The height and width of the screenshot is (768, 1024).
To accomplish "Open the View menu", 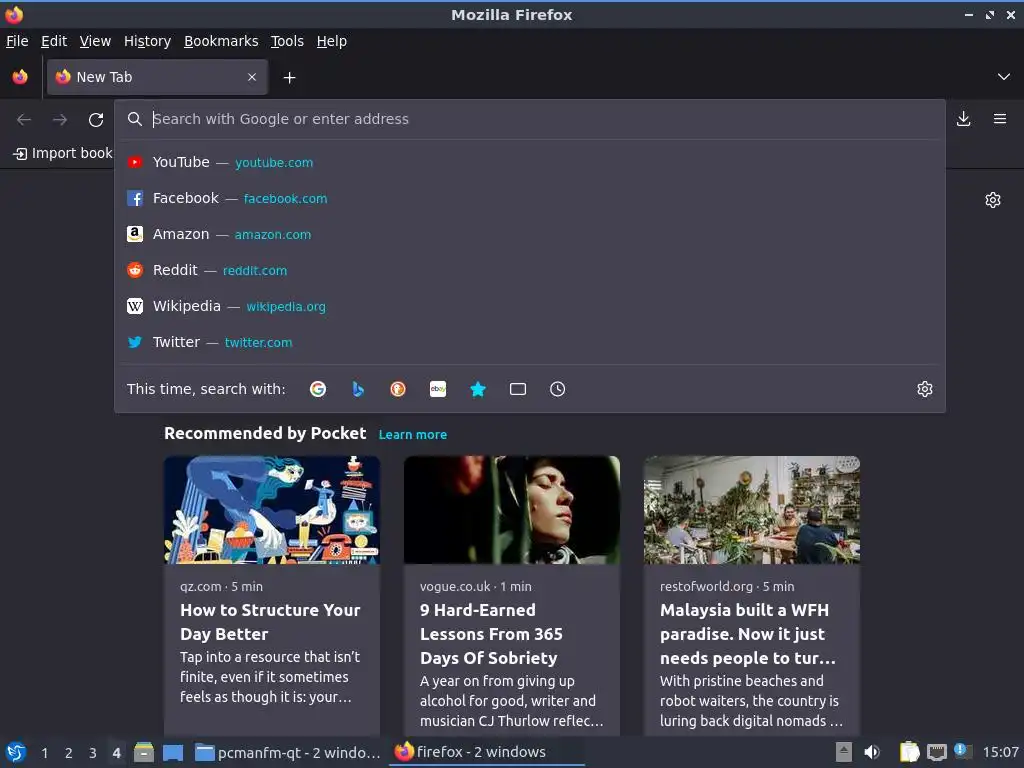I will pyautogui.click(x=95, y=41).
